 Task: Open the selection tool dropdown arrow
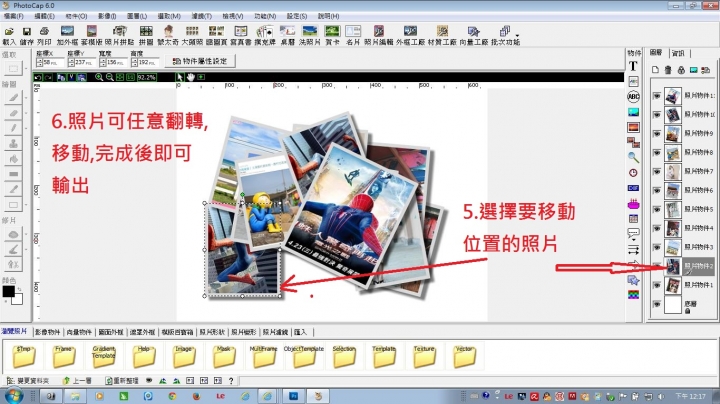26,68
